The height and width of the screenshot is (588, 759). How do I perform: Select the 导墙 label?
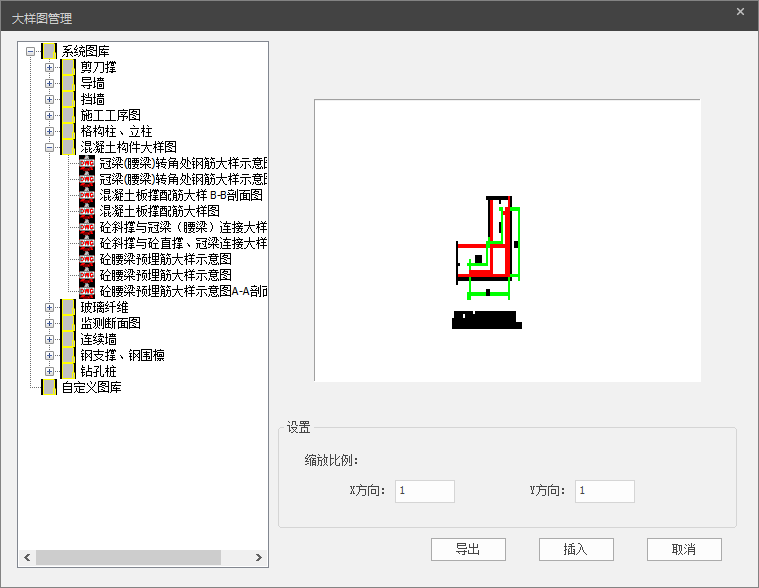92,83
